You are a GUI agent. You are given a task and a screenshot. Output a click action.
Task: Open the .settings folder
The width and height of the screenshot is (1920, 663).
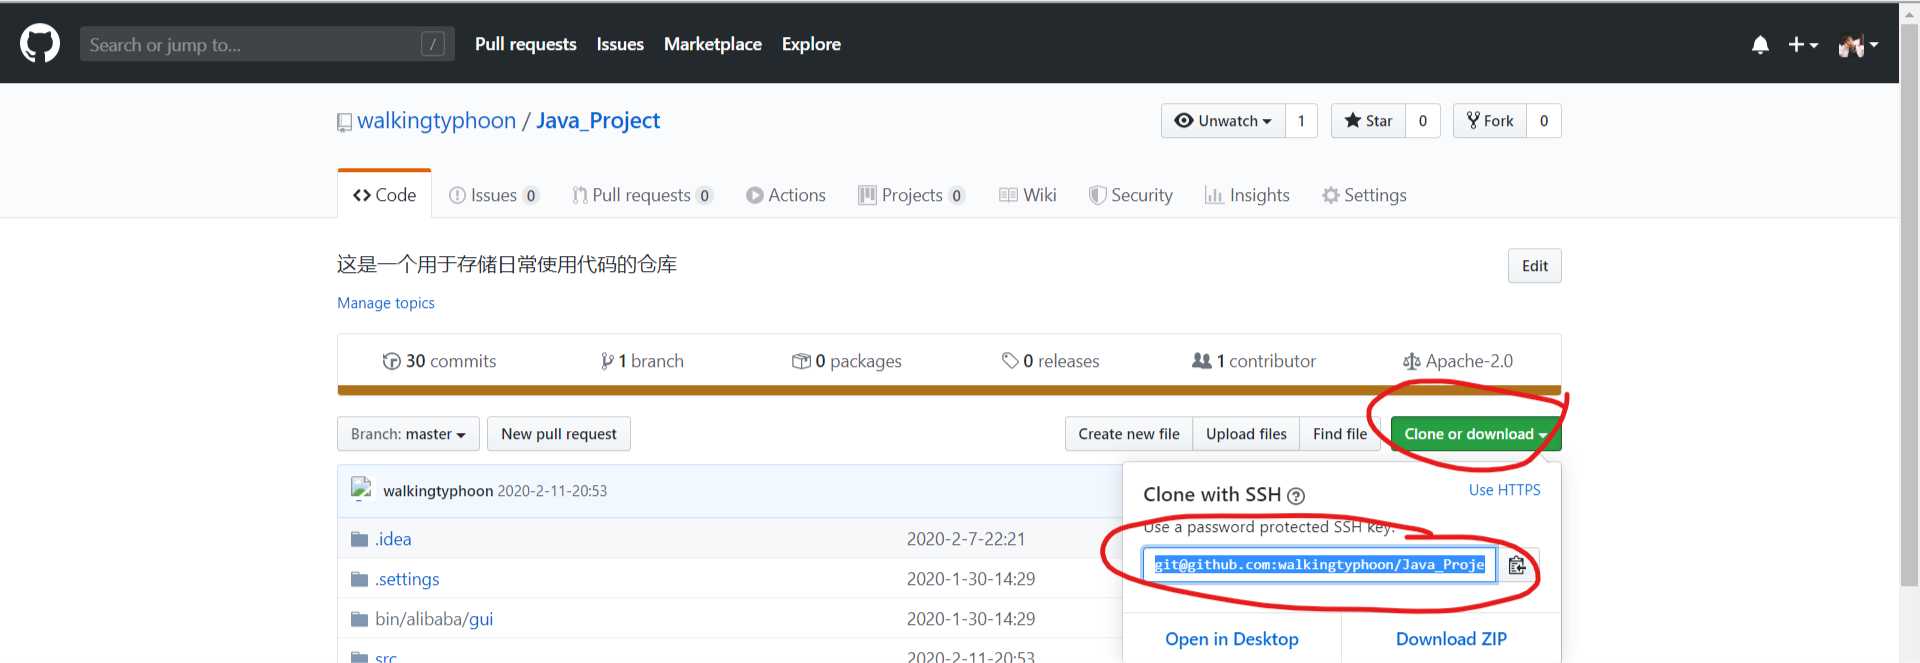[407, 579]
